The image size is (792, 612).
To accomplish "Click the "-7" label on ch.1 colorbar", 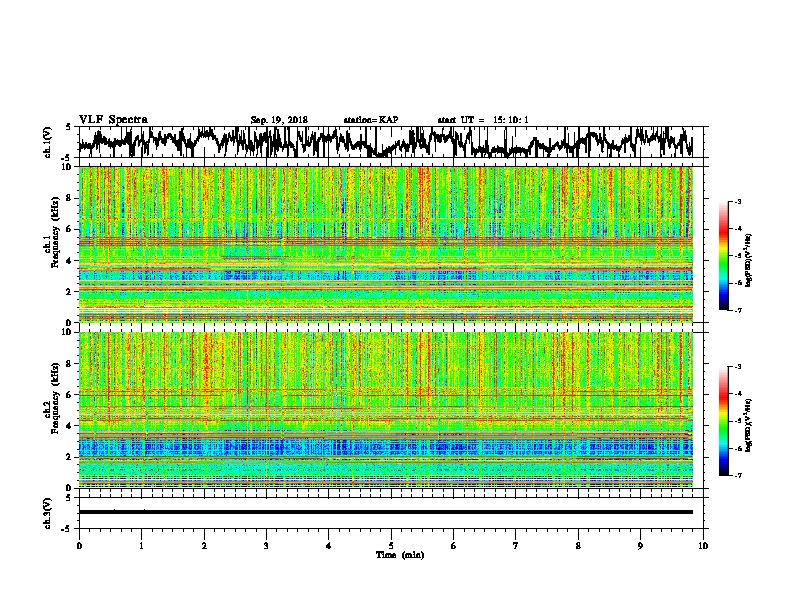I will click(x=738, y=310).
